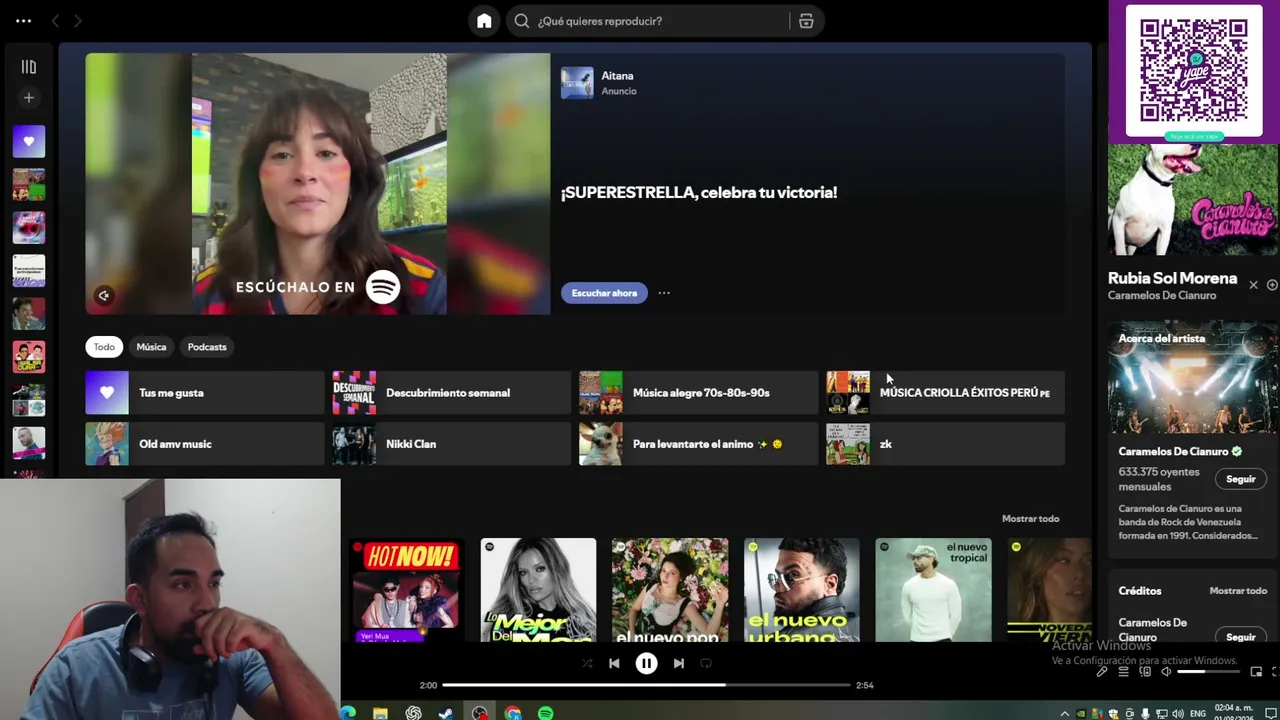Open the el nuevo urbano playlist cover
Image resolution: width=1280 pixels, height=720 pixels.
pyautogui.click(x=802, y=590)
